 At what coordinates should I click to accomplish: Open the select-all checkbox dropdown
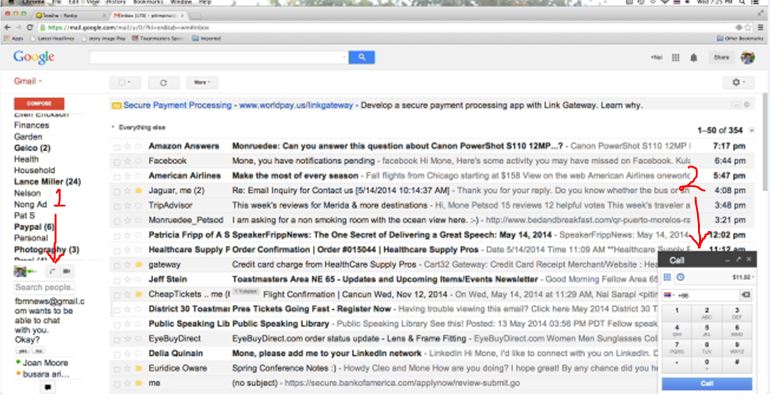pos(125,83)
